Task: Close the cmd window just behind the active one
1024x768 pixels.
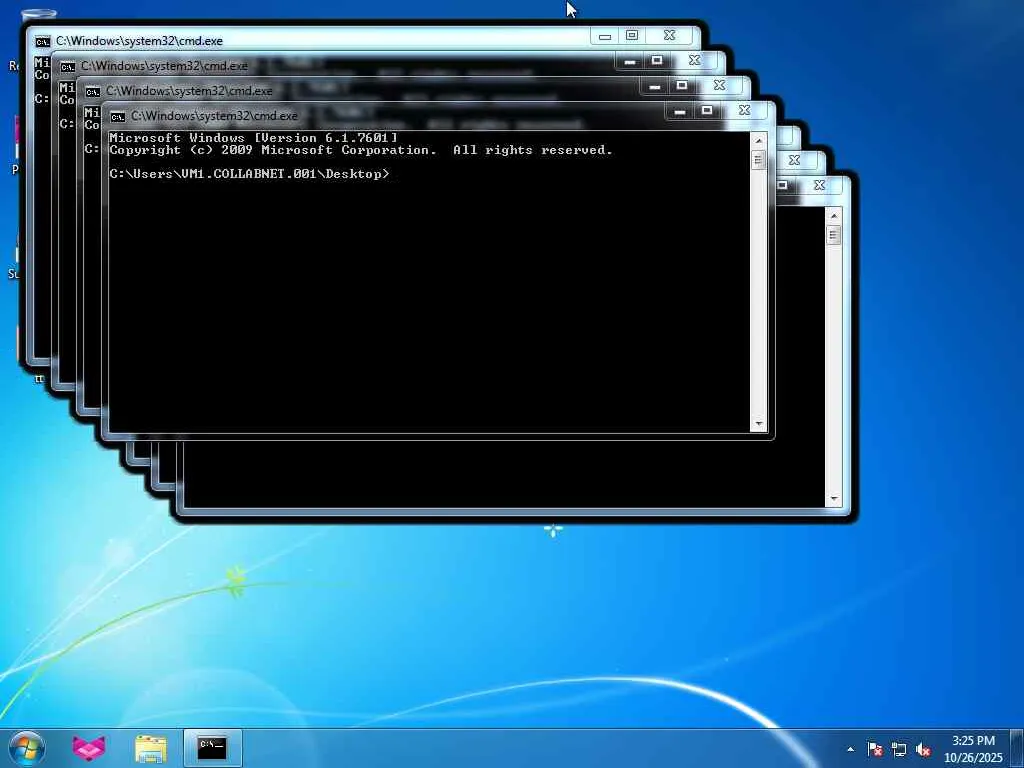Action: tap(719, 86)
